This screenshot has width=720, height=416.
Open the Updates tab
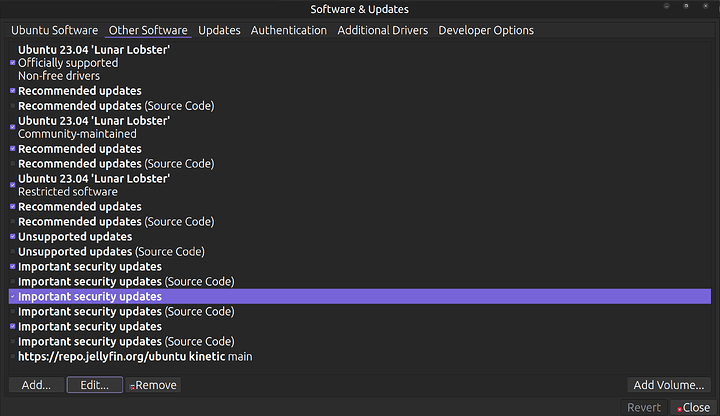pyautogui.click(x=219, y=30)
